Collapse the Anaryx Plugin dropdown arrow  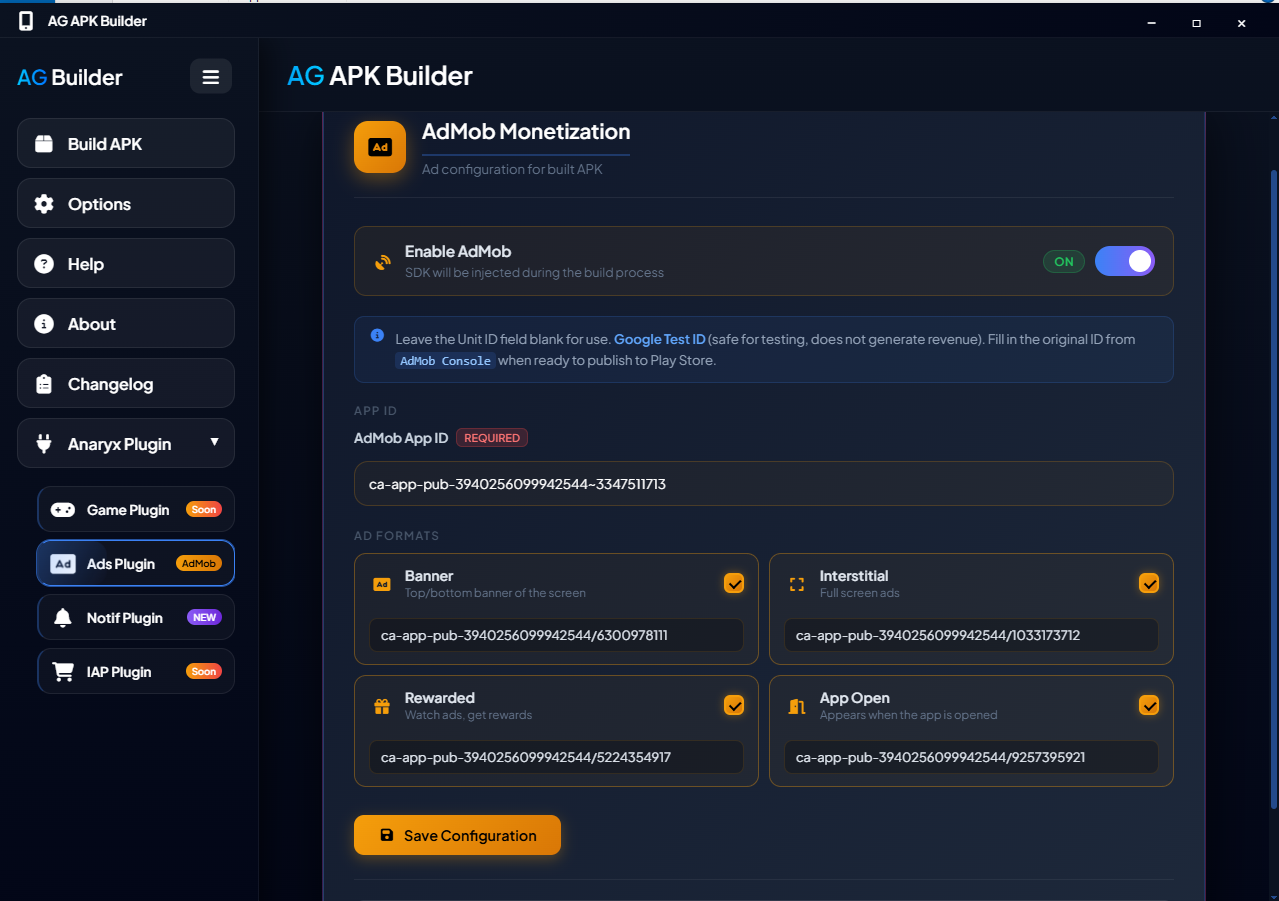(214, 442)
